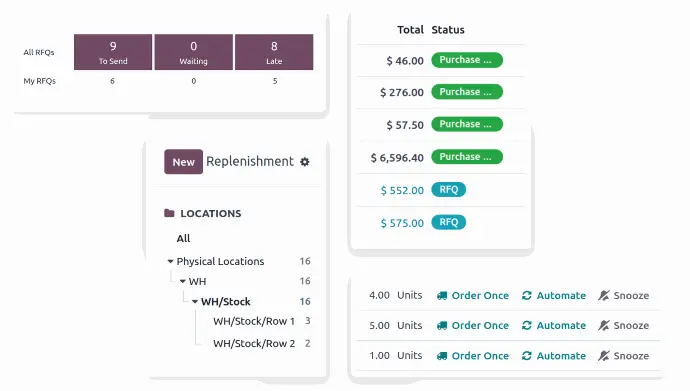Select the To Send RFQs tile

click(113, 52)
